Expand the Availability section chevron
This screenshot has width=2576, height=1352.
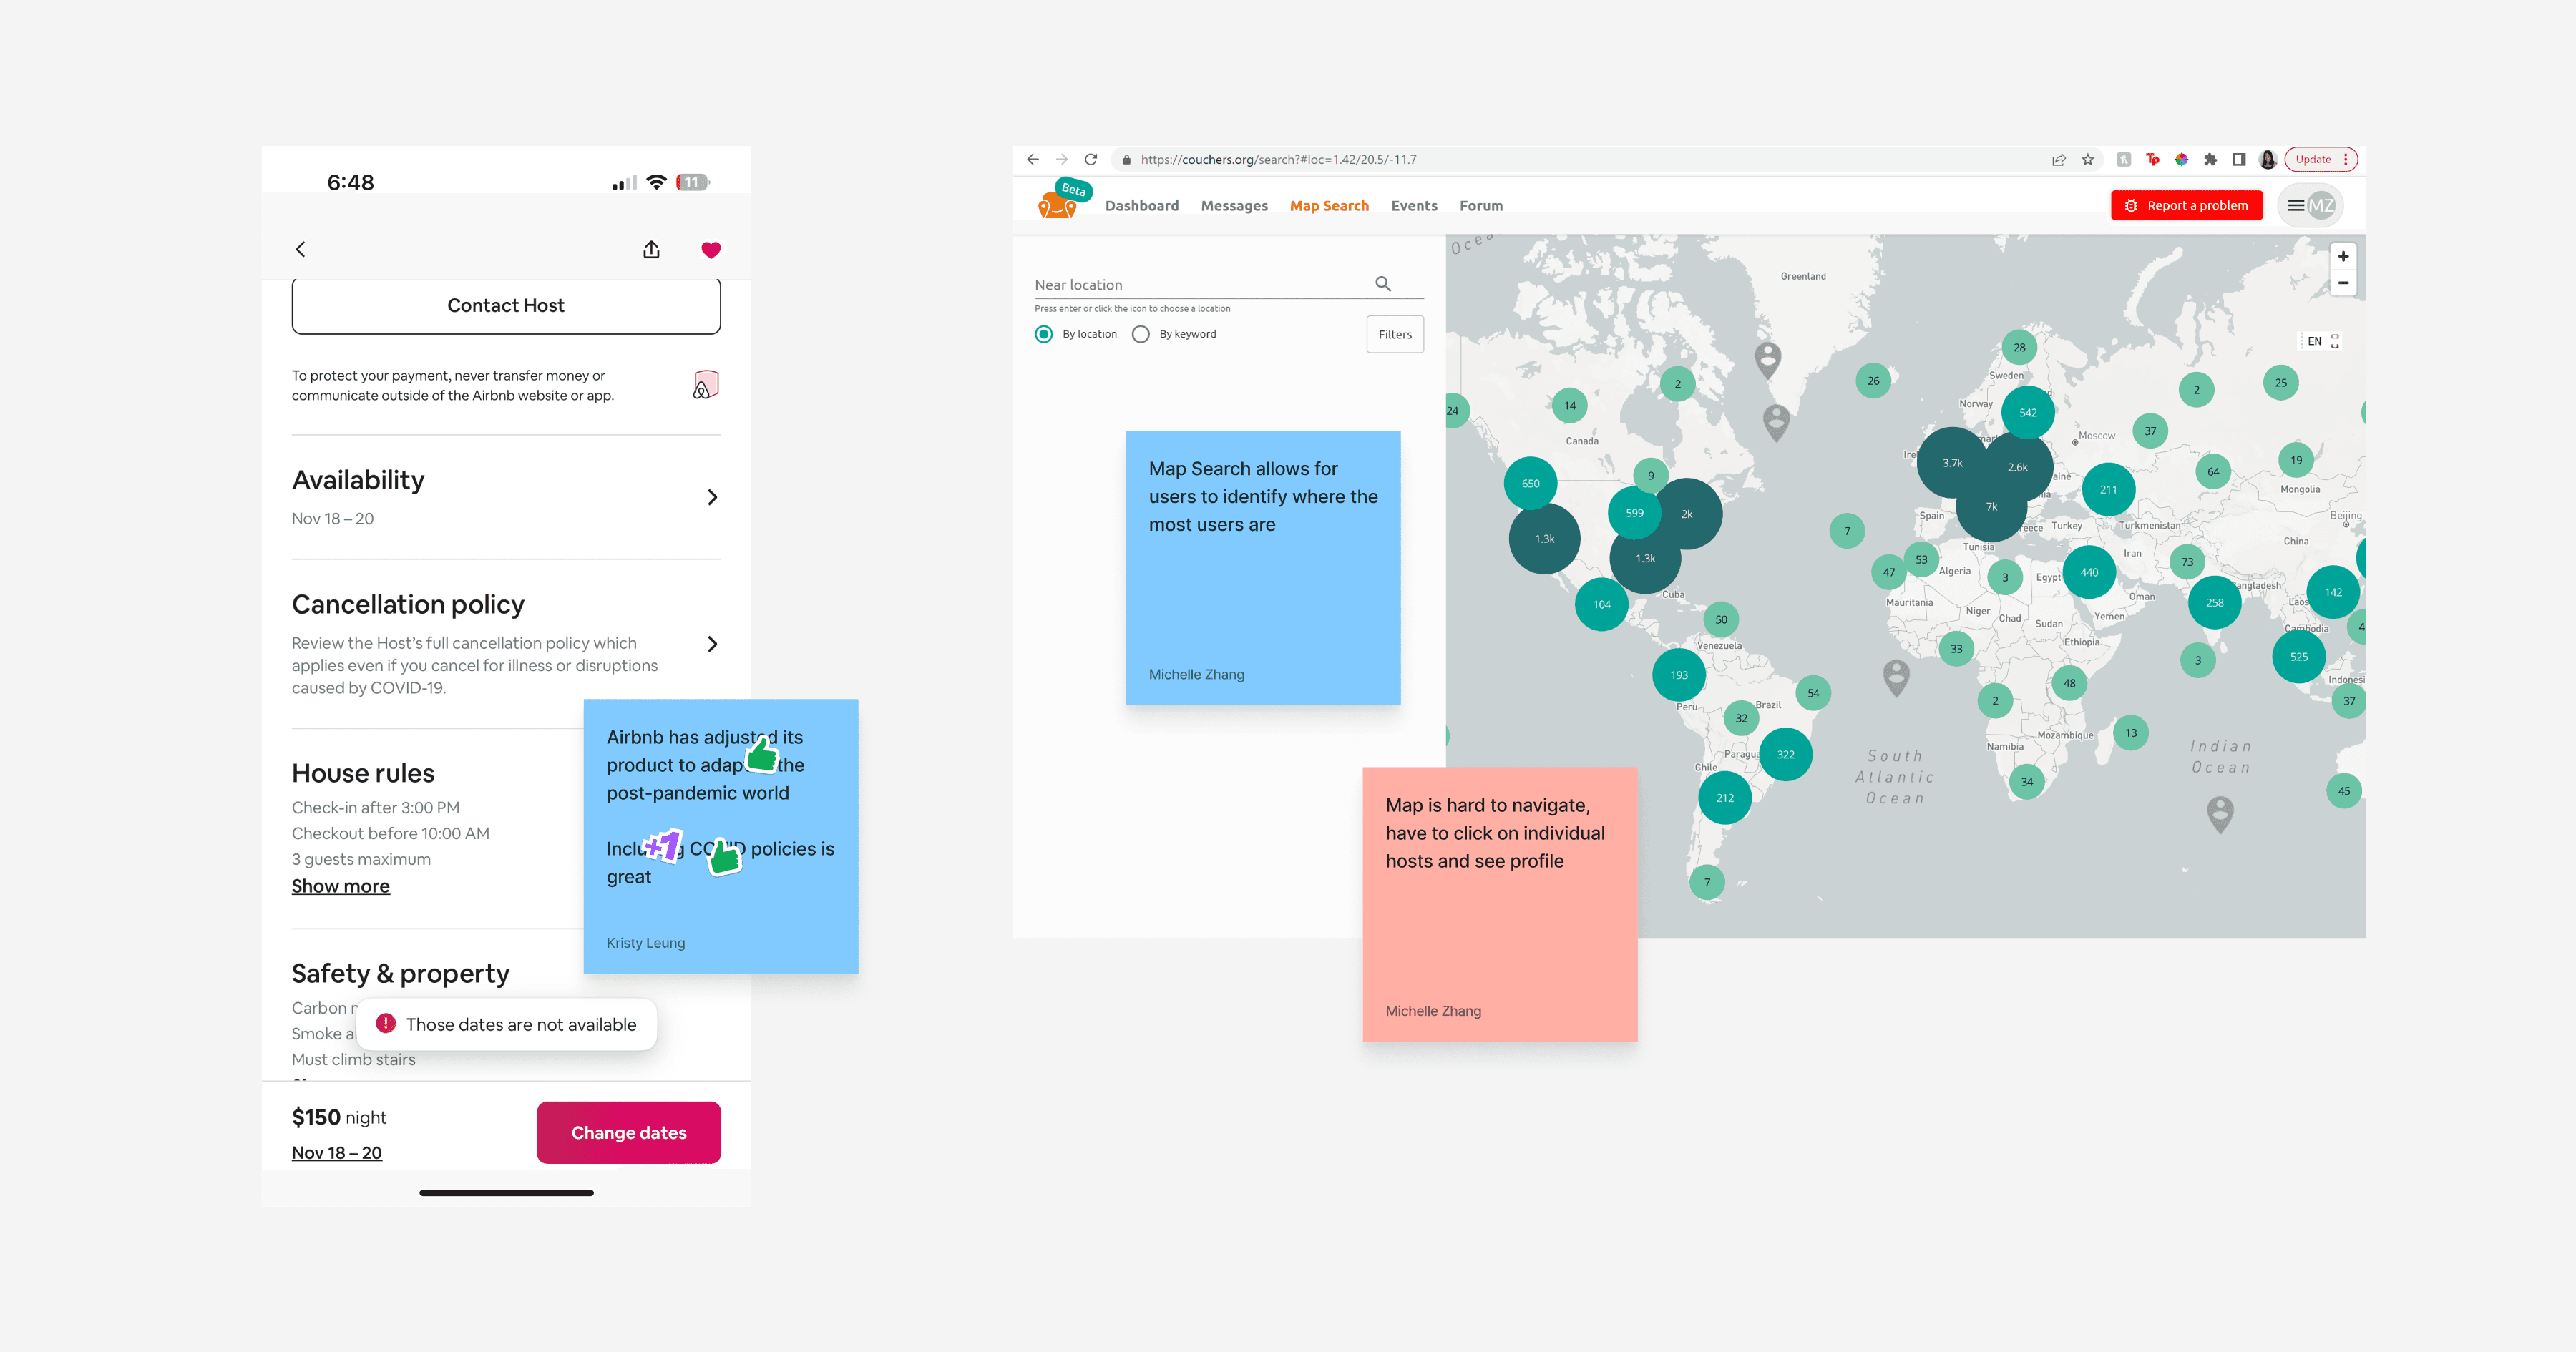pyautogui.click(x=712, y=497)
